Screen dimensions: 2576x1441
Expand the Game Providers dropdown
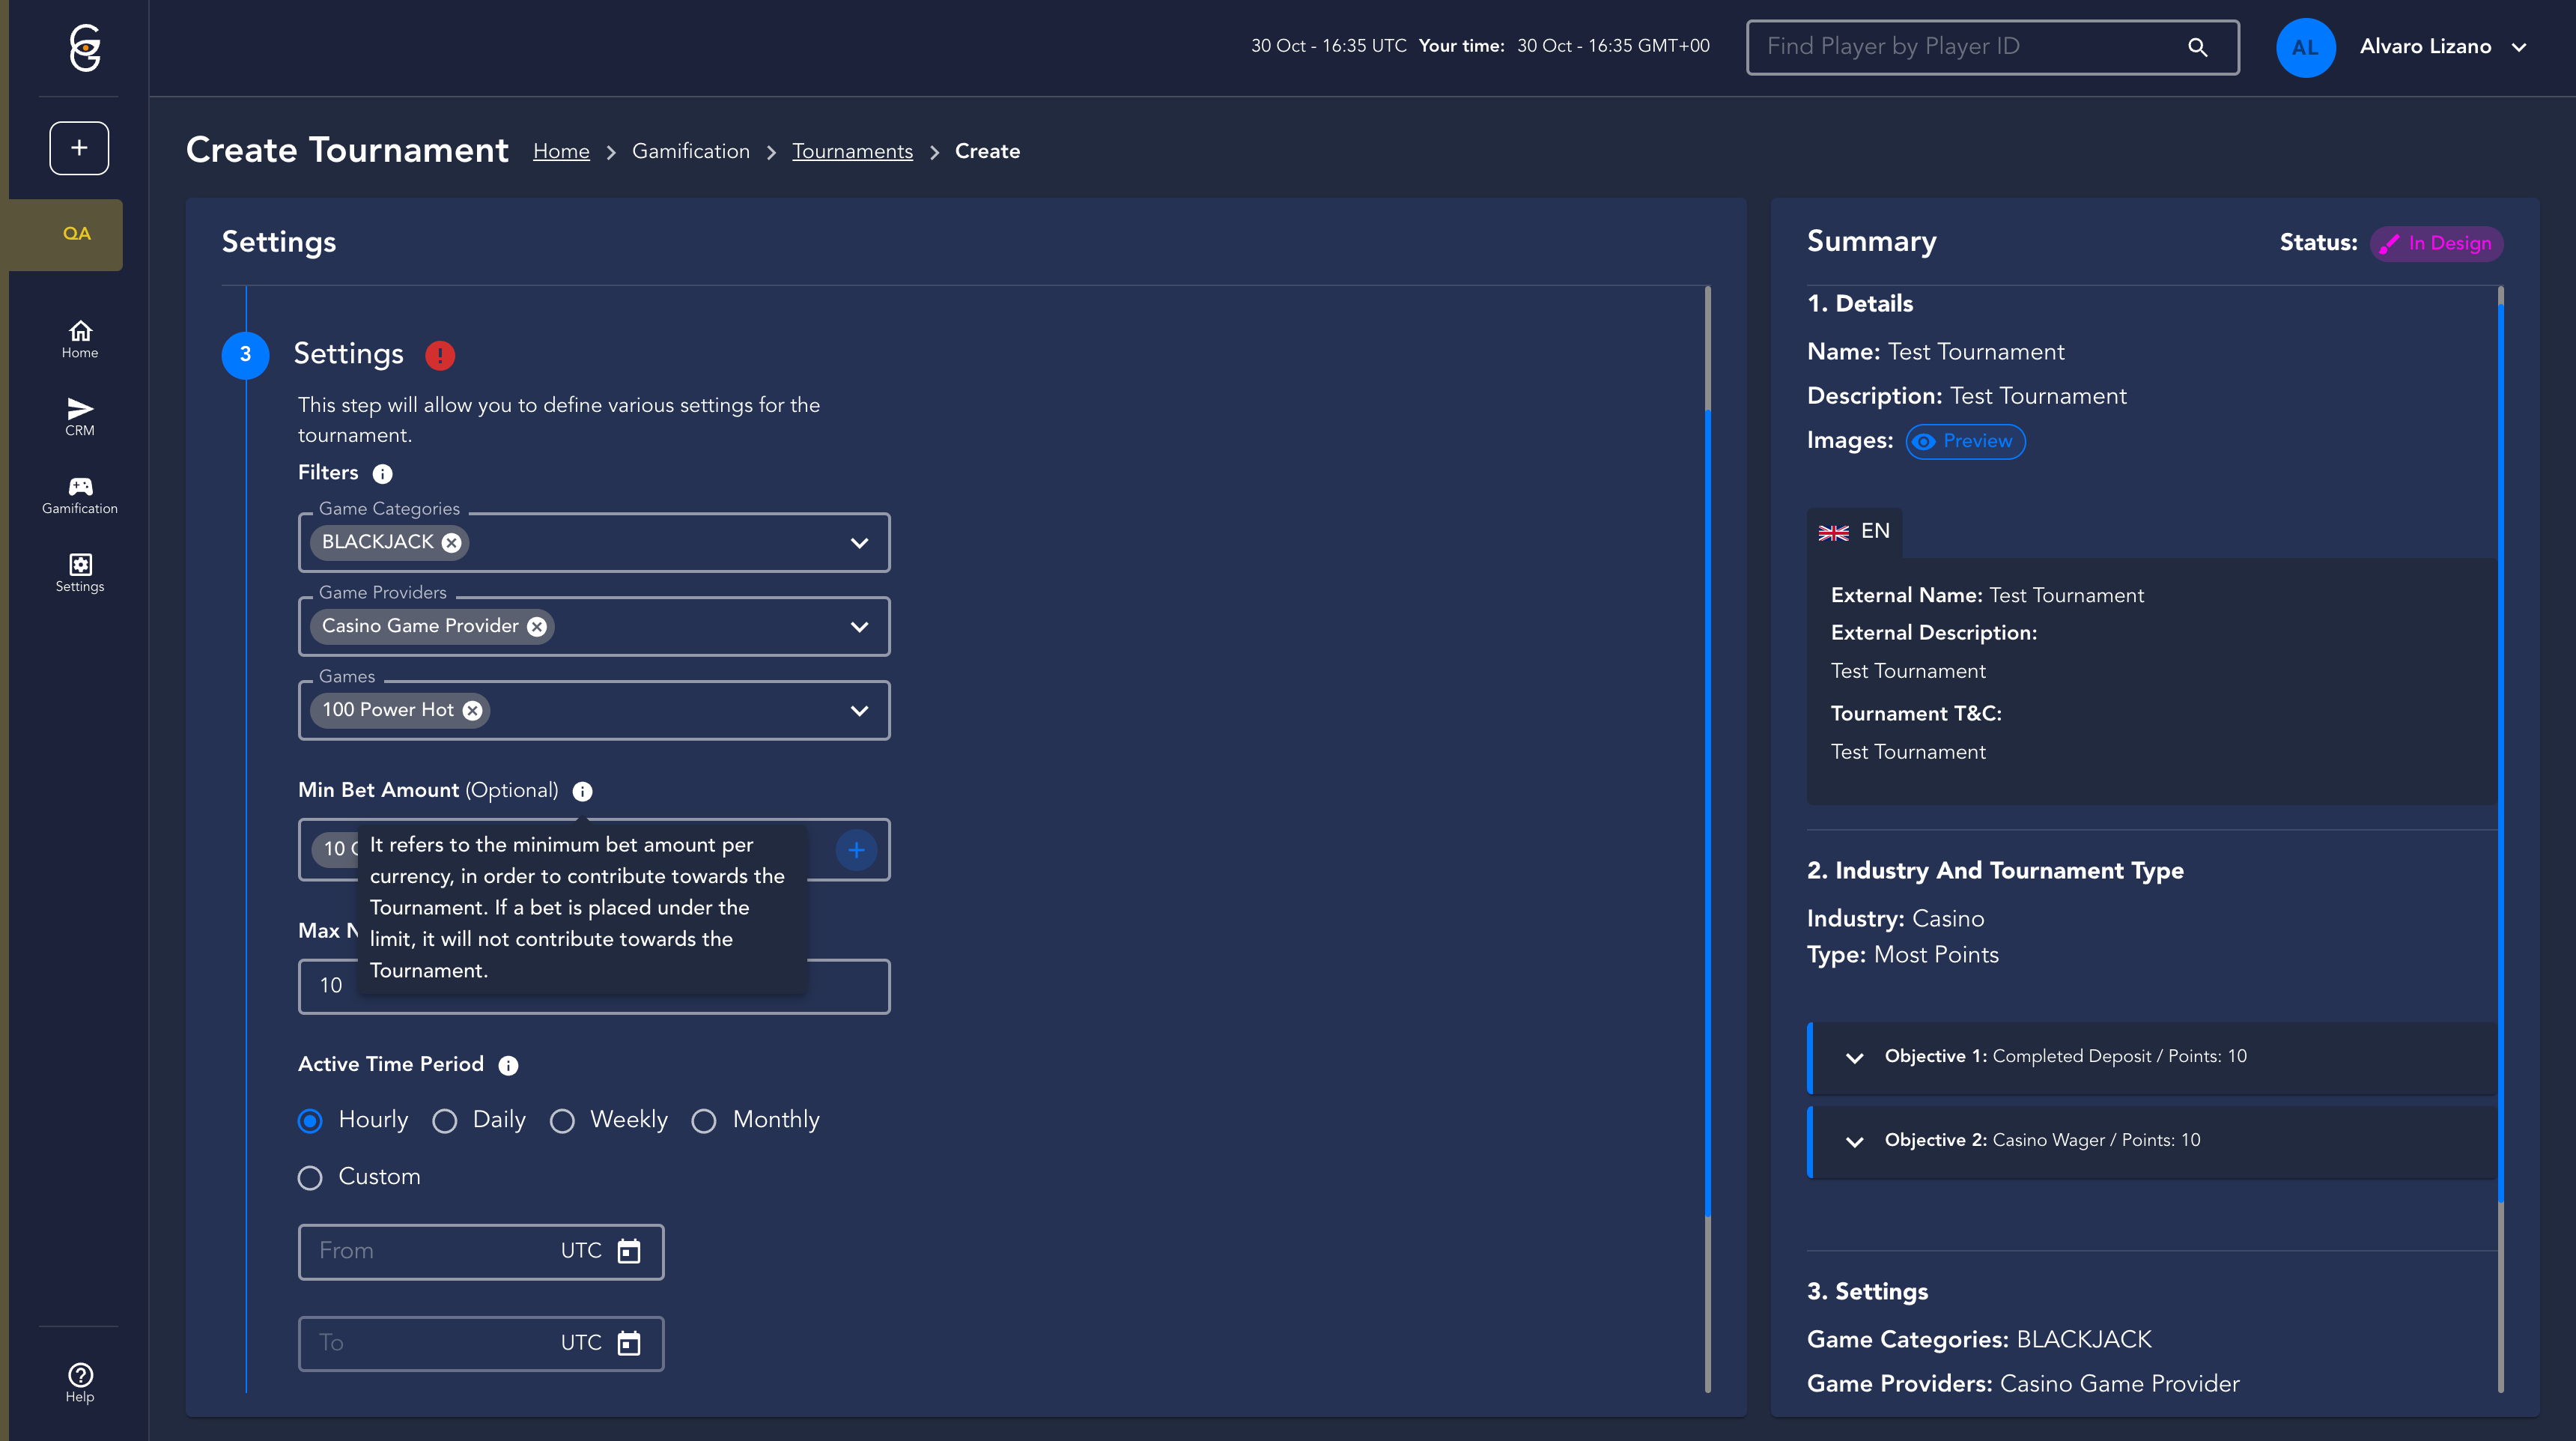(859, 627)
